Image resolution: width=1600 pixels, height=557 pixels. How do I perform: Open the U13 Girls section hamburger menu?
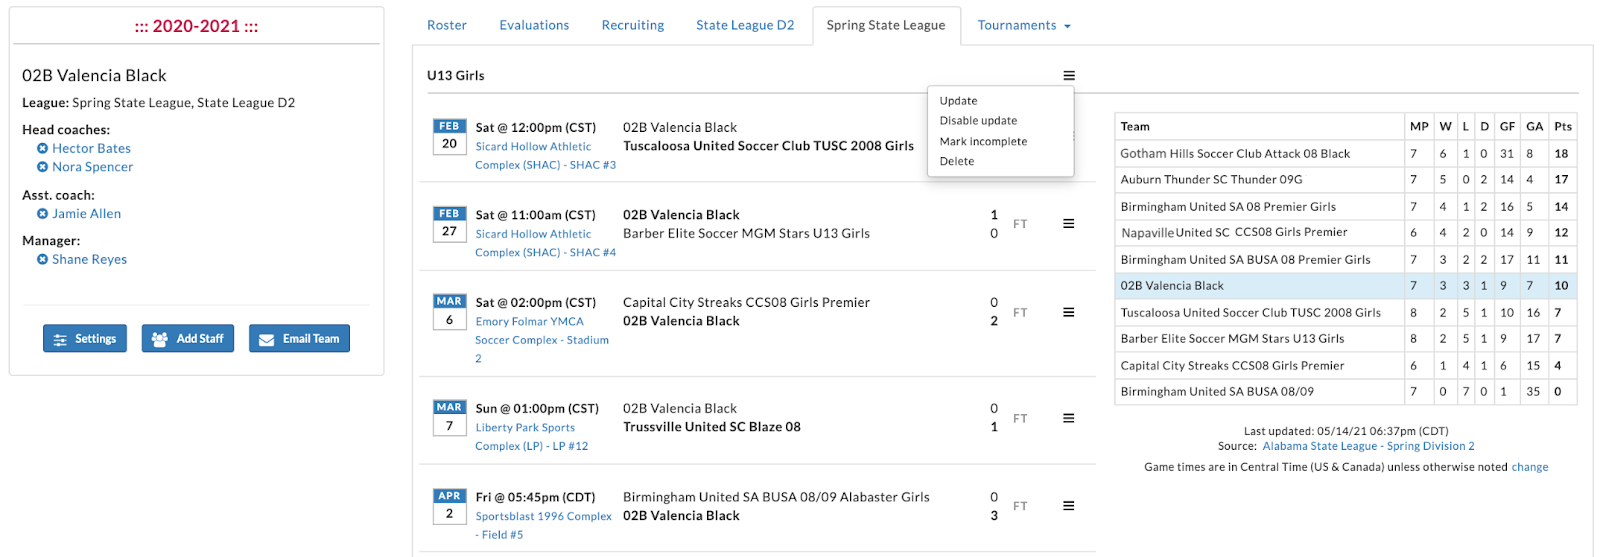(x=1069, y=76)
